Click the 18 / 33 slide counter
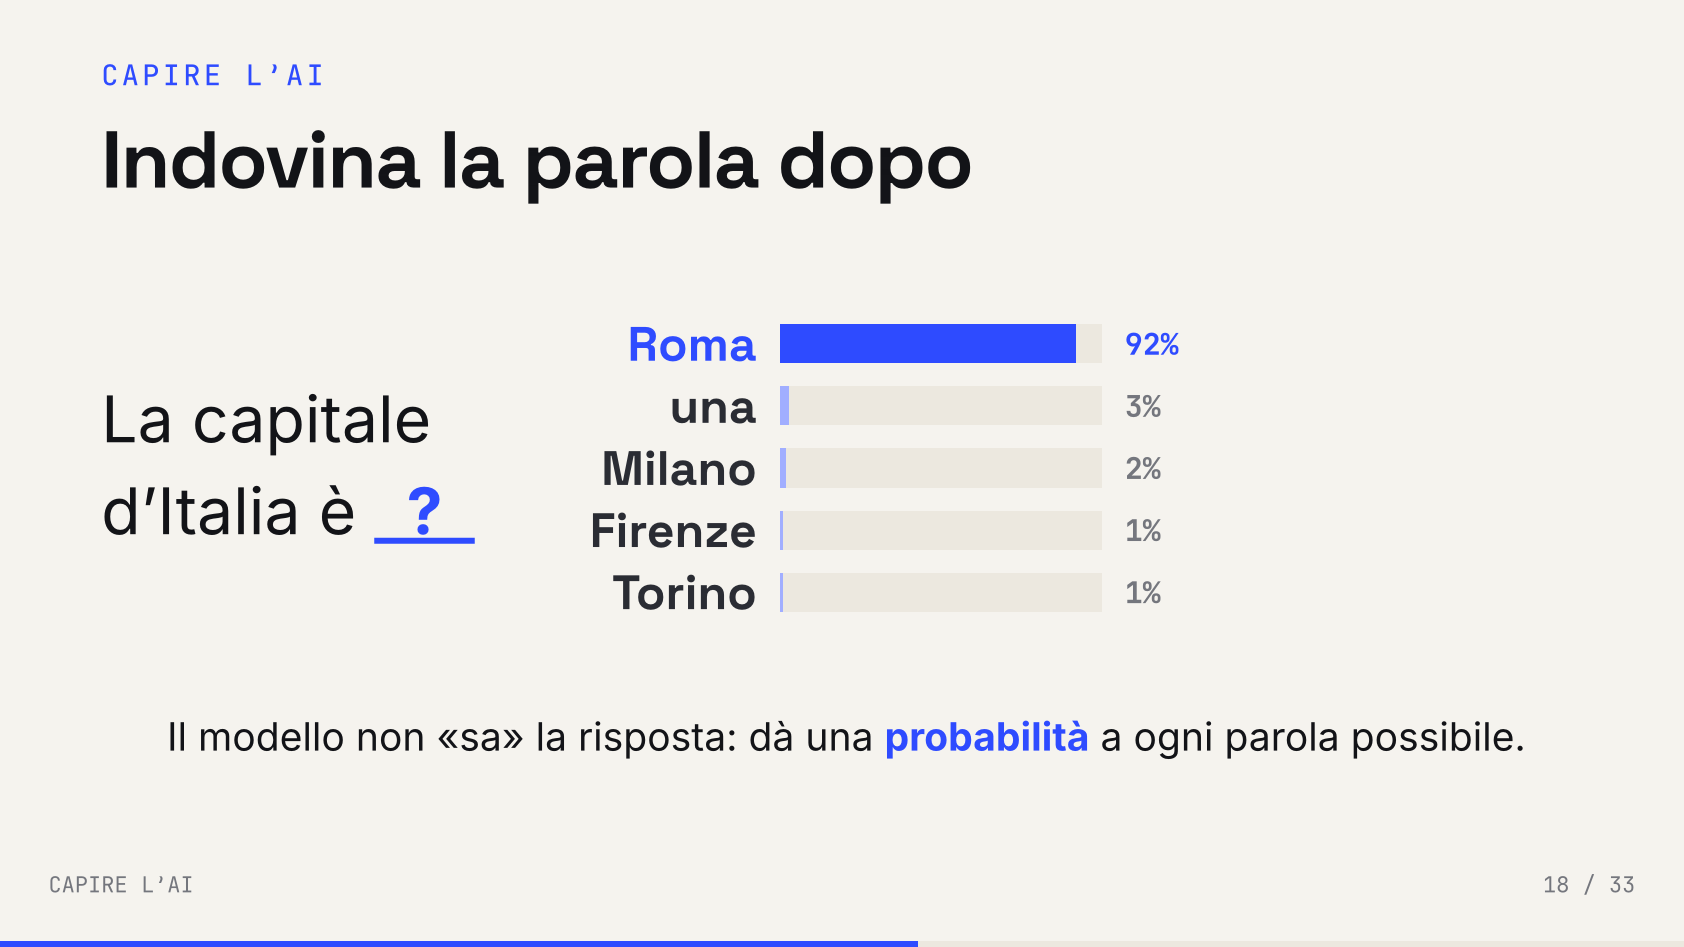The image size is (1684, 947). [x=1588, y=885]
